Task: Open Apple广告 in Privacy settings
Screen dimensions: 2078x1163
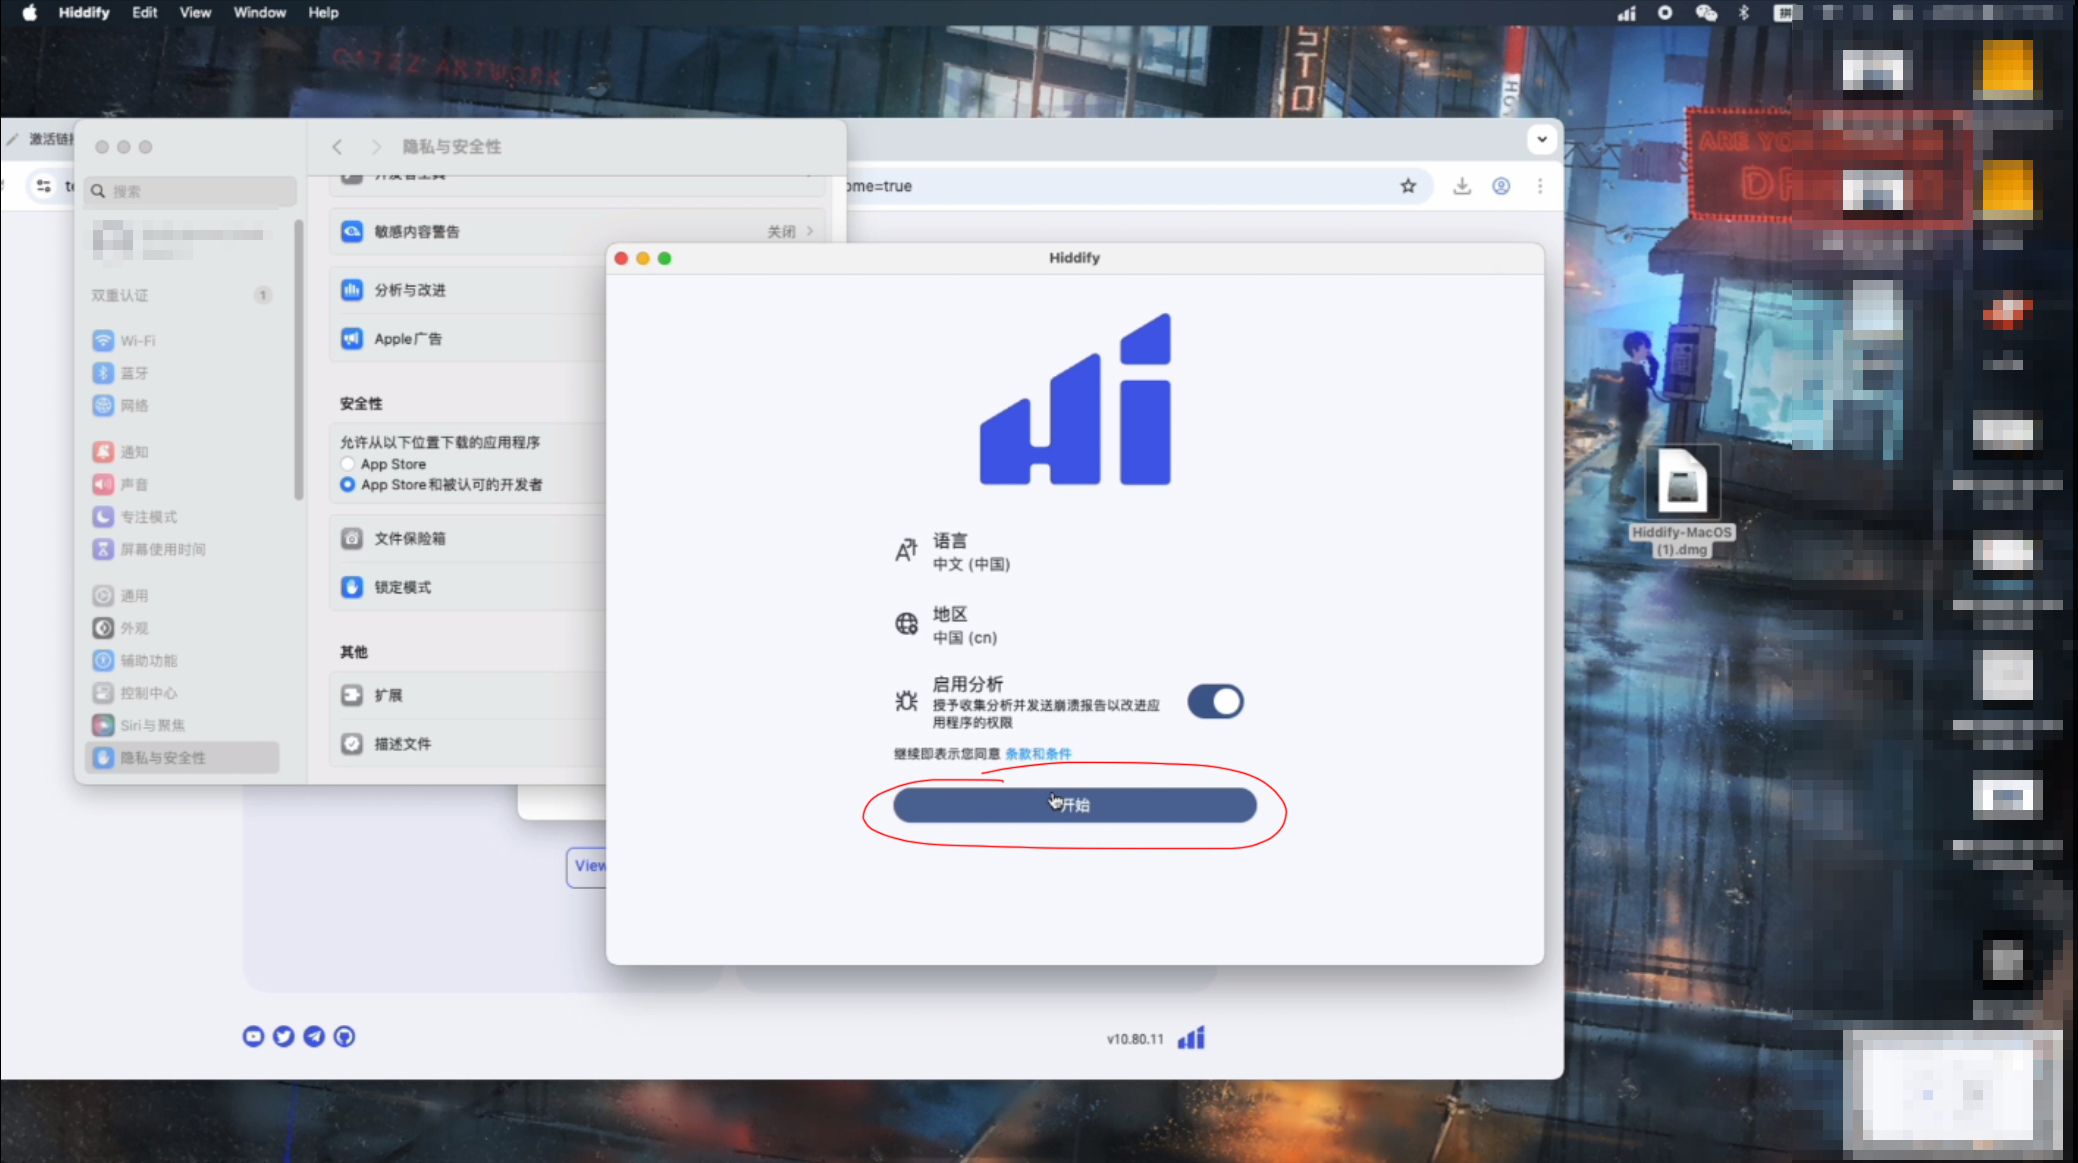Action: (468, 339)
